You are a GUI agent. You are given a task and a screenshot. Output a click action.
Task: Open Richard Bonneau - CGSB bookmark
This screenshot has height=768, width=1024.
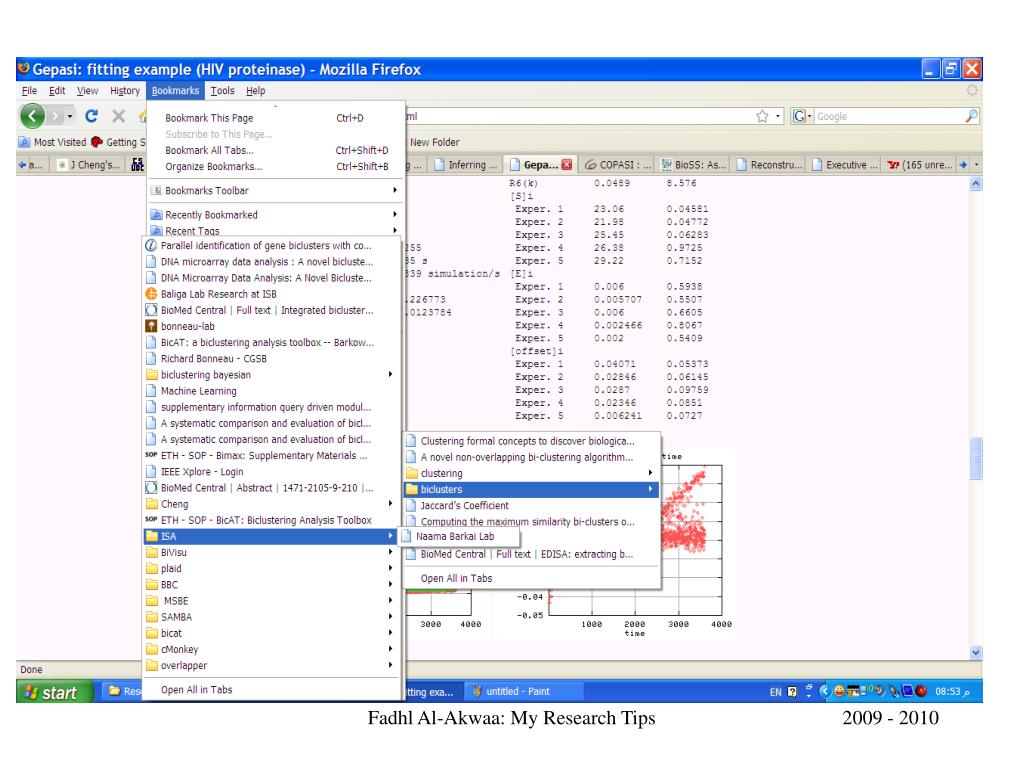pos(272,359)
